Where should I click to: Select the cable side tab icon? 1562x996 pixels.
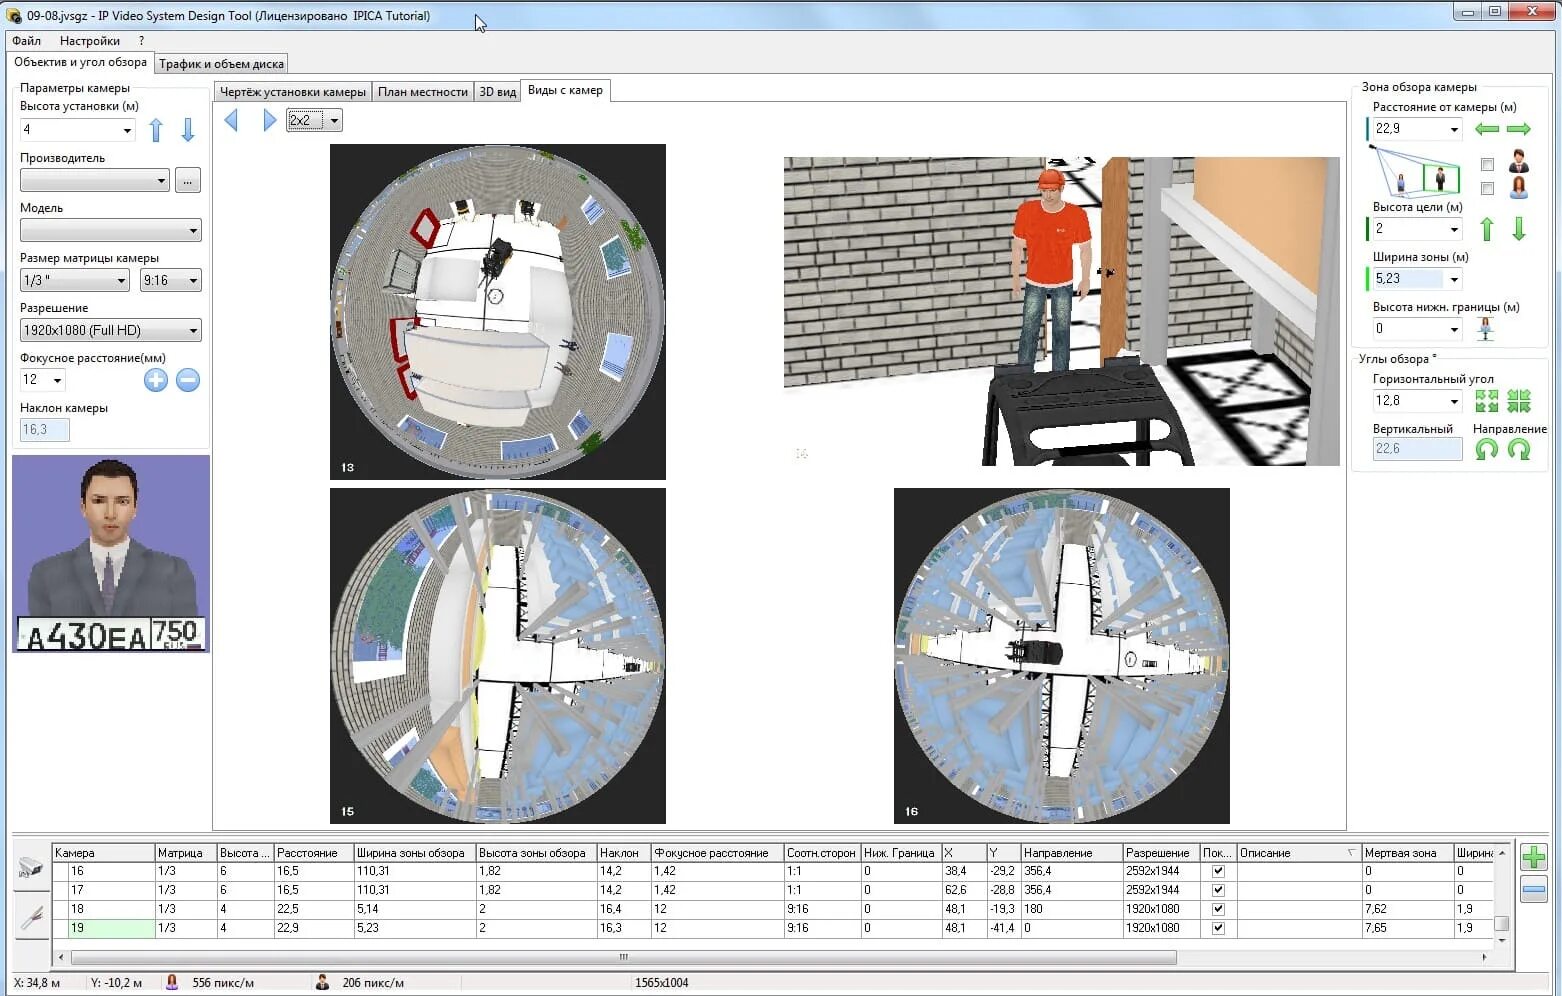(31, 916)
